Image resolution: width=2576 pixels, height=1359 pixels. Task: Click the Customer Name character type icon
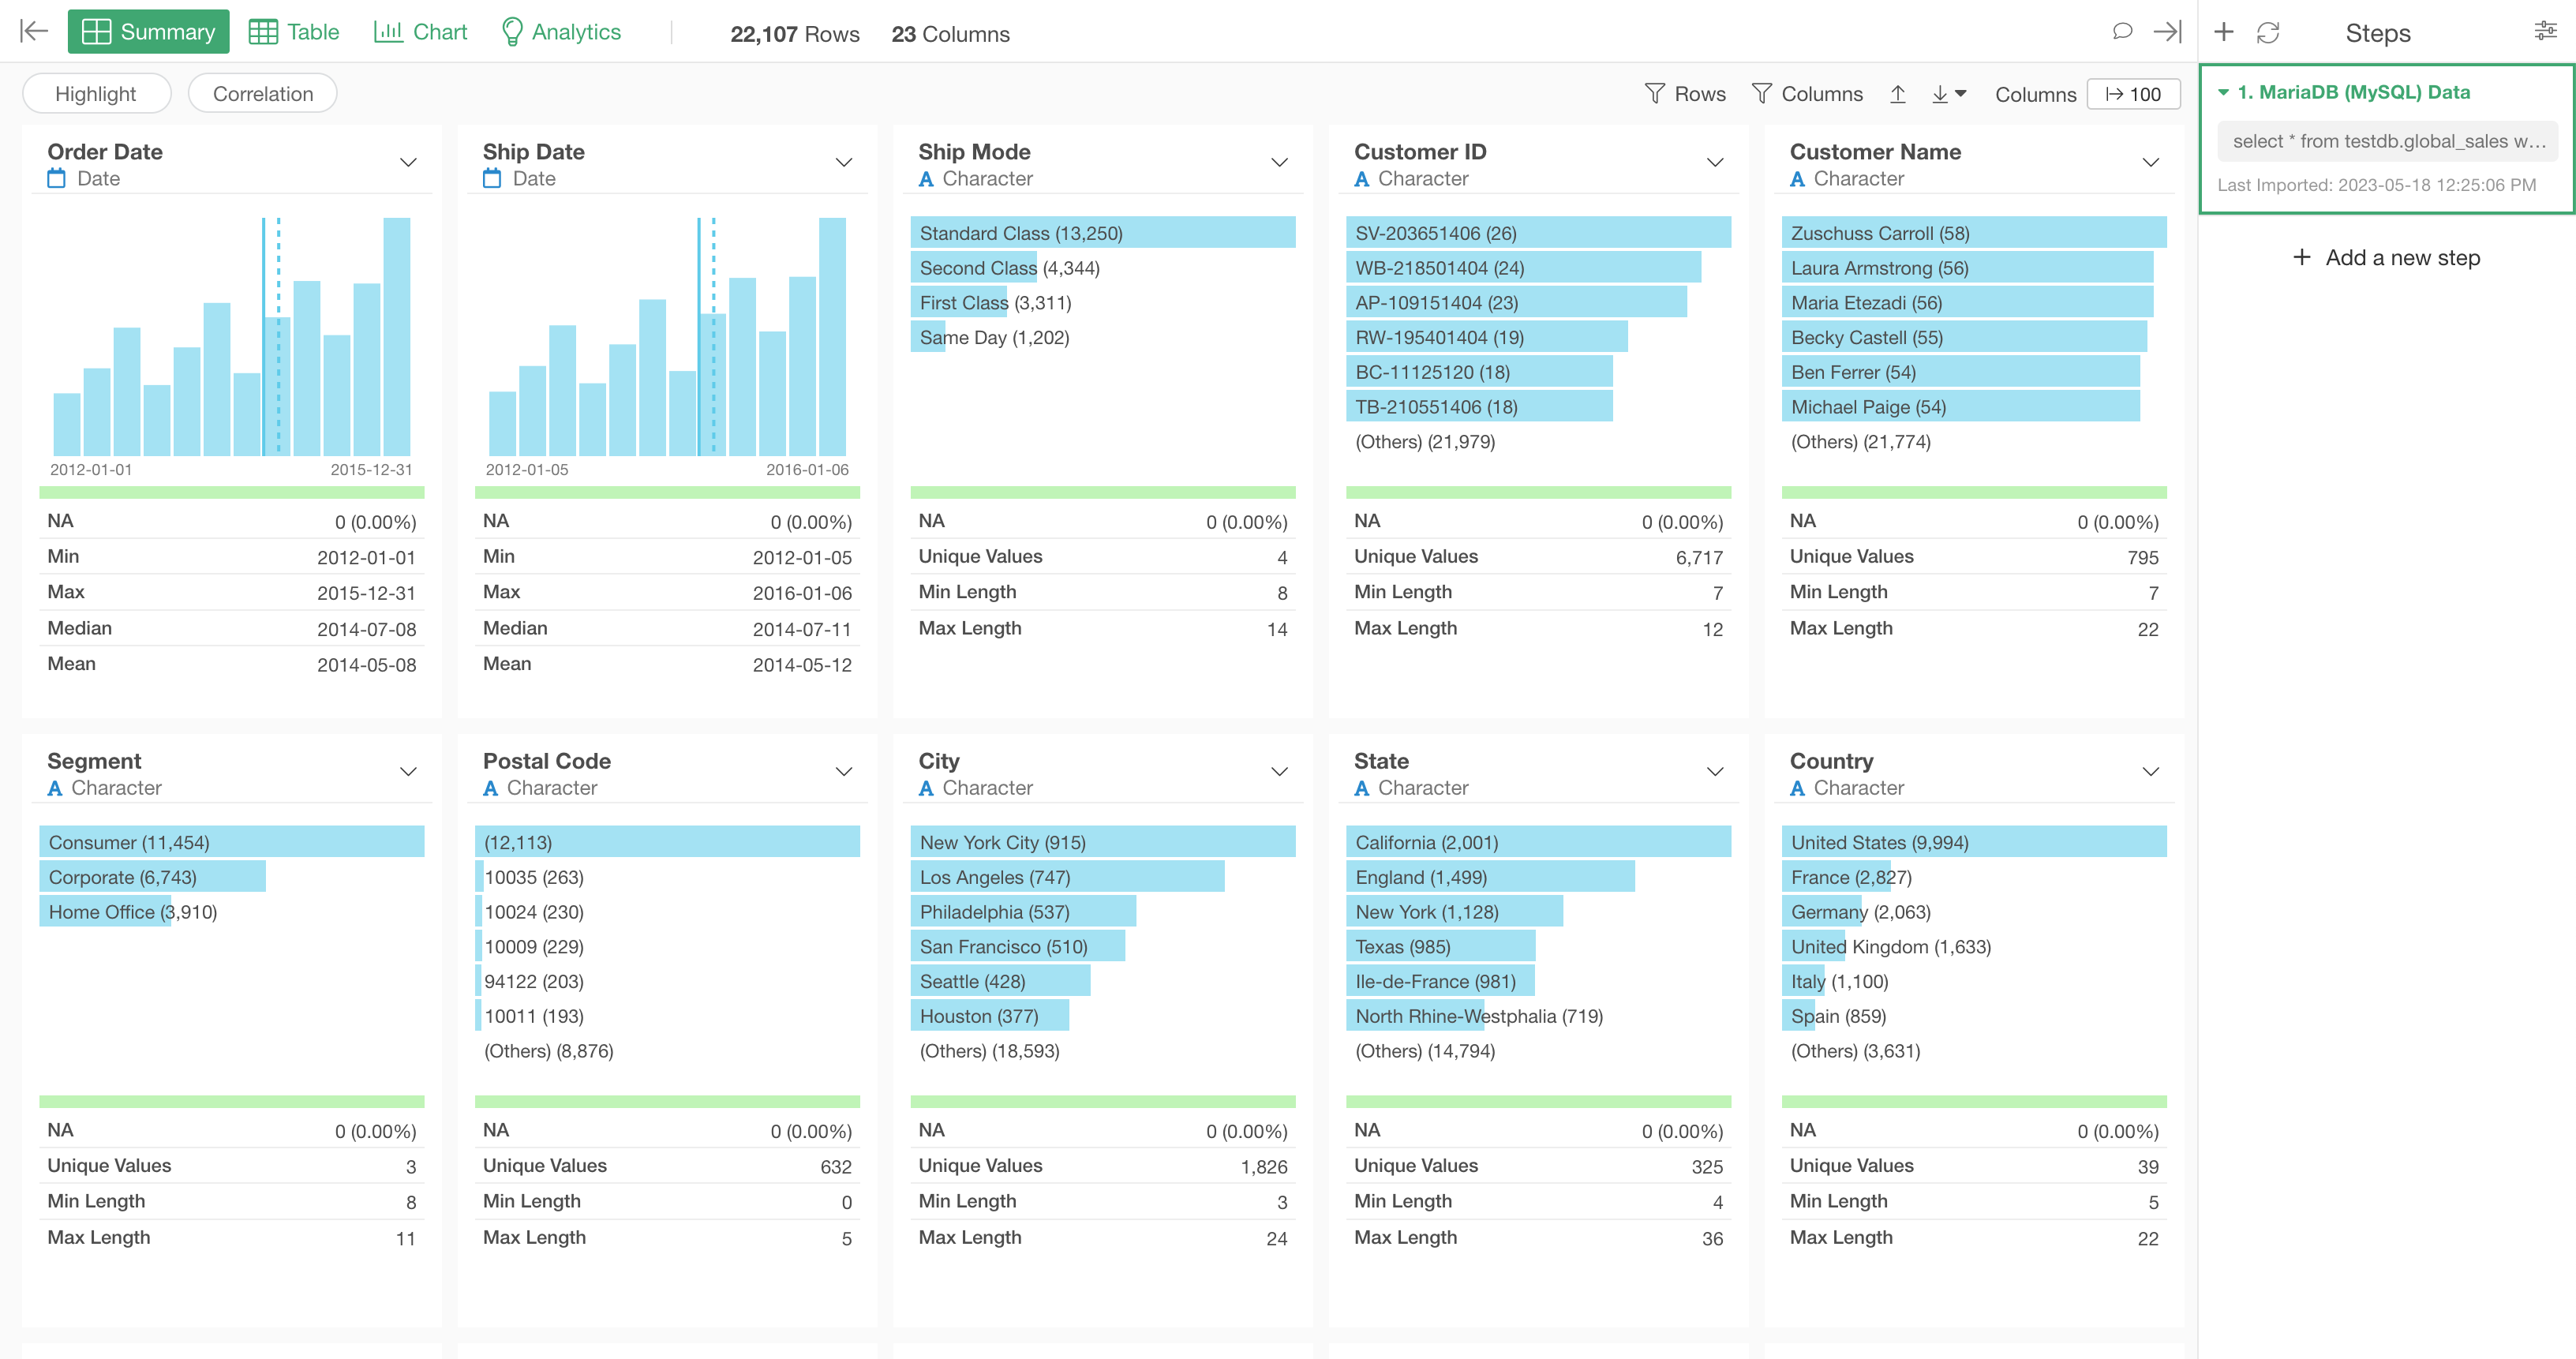1797,179
